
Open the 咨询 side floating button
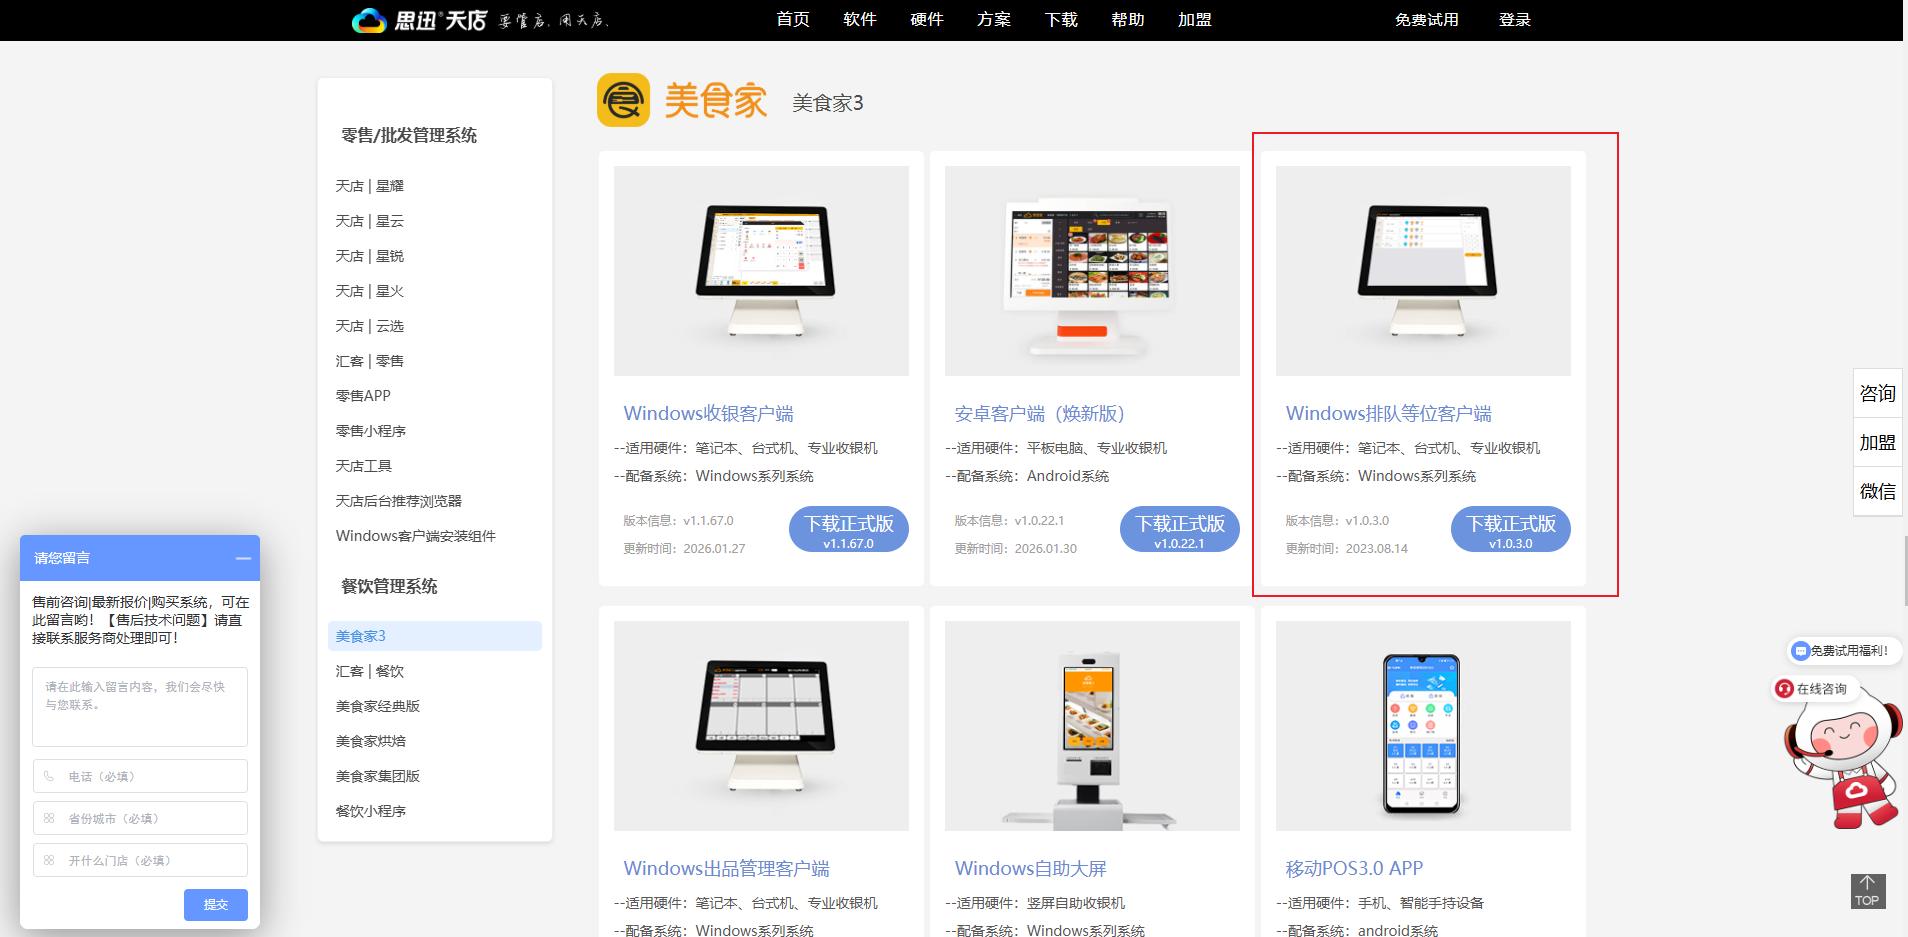tap(1877, 393)
